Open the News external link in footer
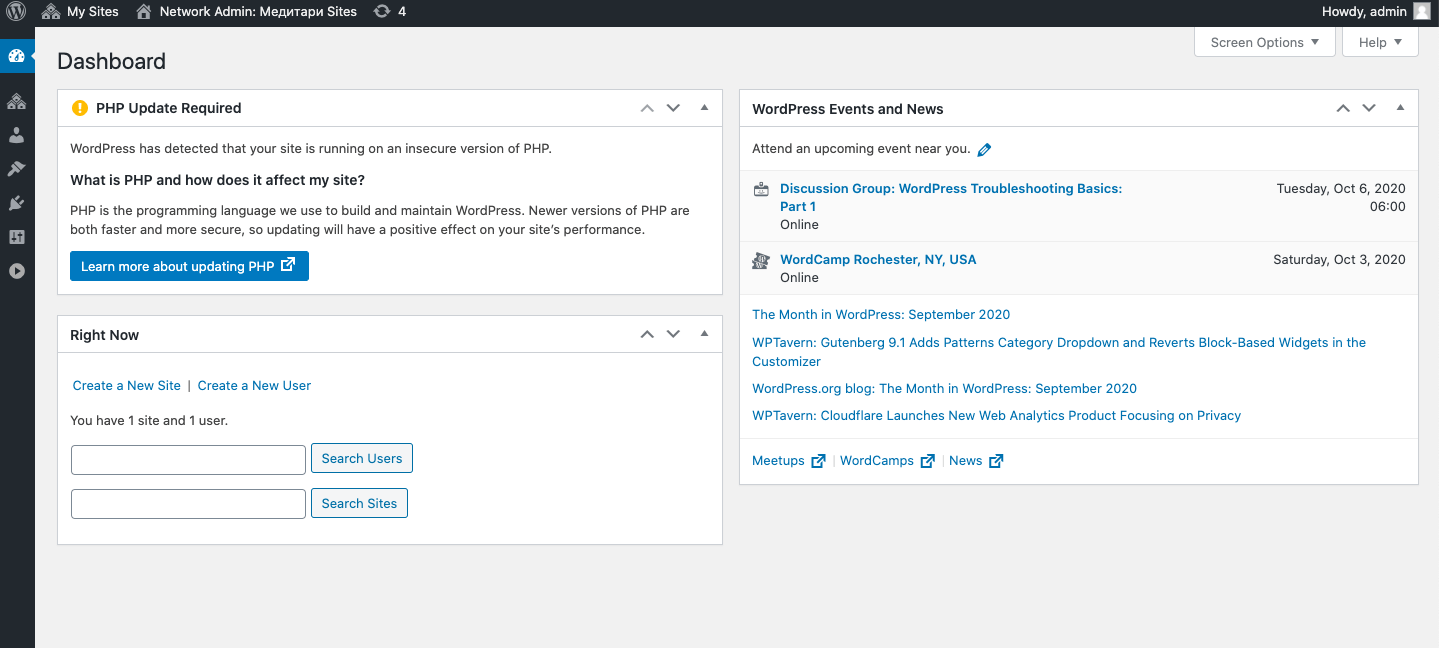 [976, 461]
